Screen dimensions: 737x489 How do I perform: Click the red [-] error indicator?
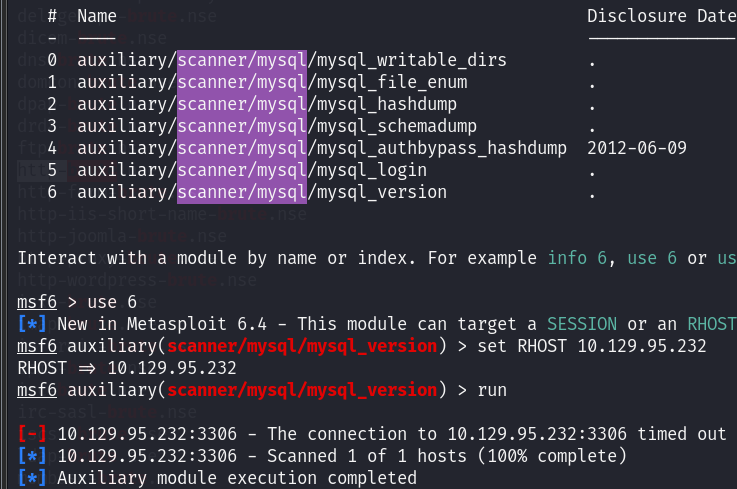click(x=32, y=434)
